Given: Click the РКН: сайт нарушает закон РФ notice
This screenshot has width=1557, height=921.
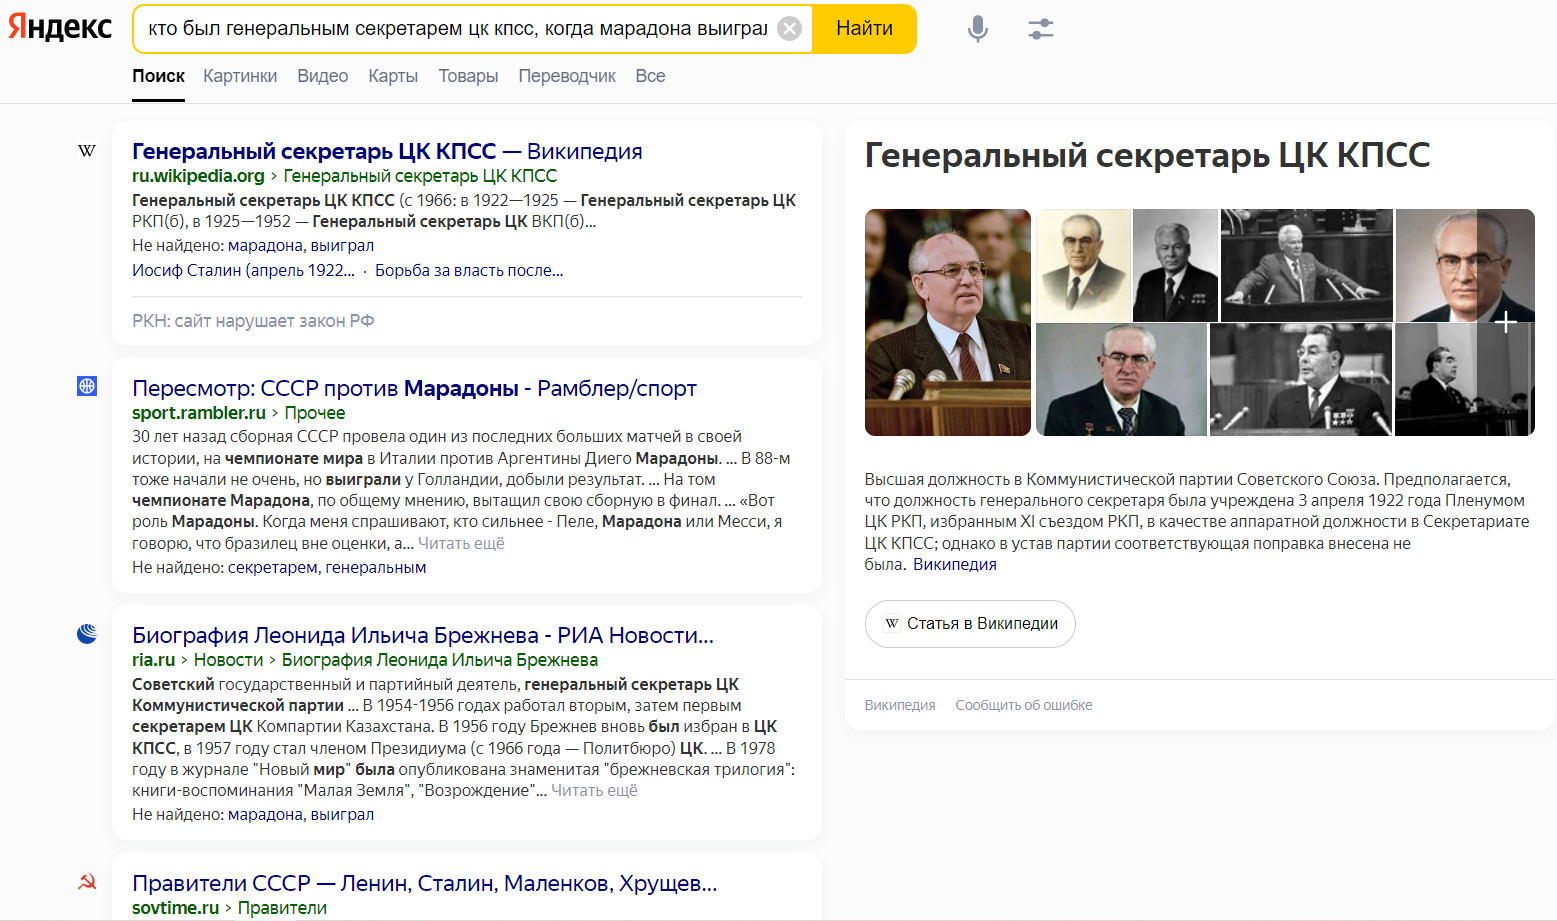Looking at the screenshot, I should [x=253, y=321].
